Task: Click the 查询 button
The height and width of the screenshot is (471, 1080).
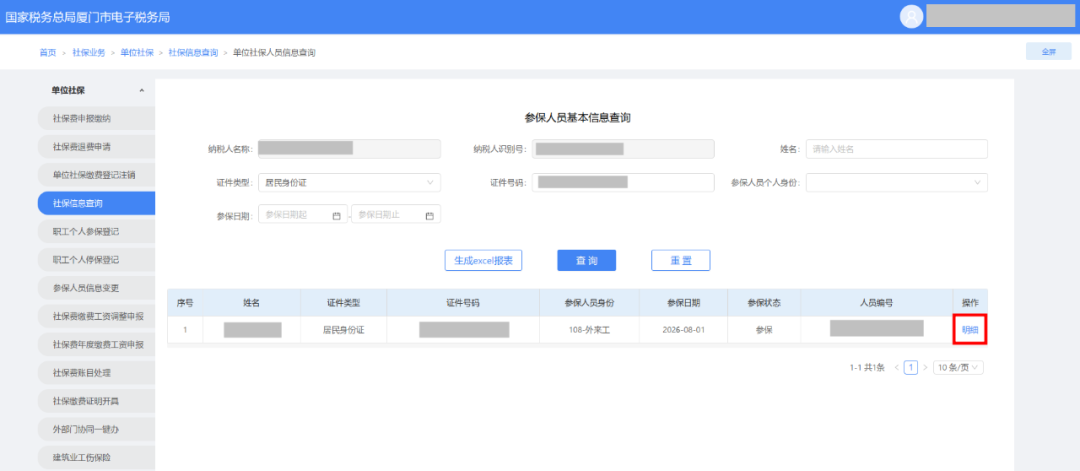Action: pos(586,260)
